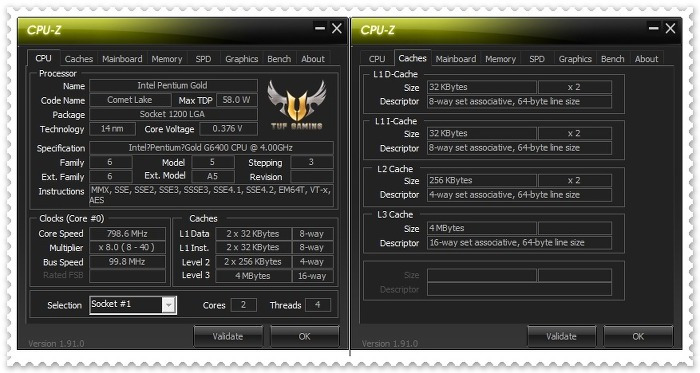Click Level 3 4 MBytes value
700x373 pixels.
(253, 276)
